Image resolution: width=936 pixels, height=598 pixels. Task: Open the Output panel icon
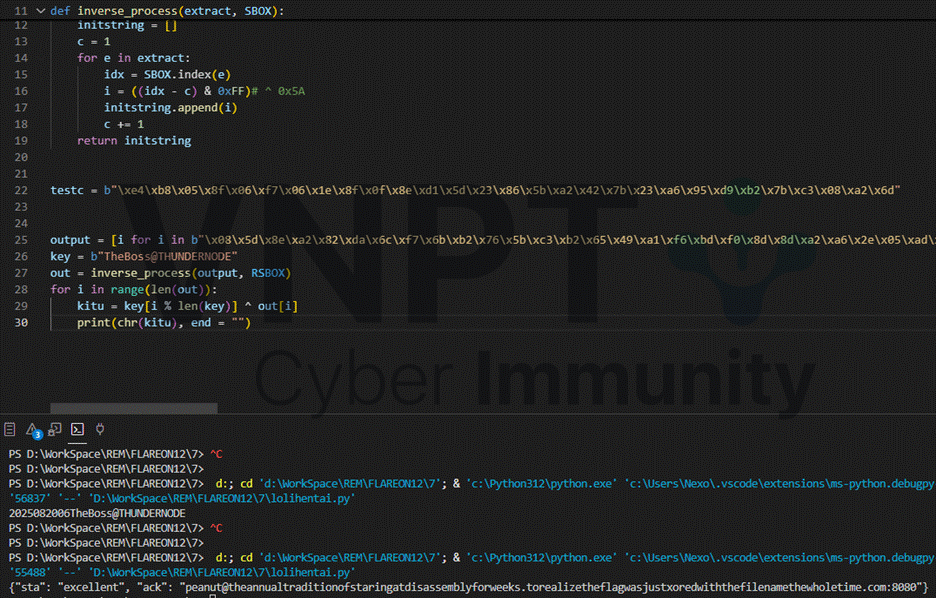[10, 429]
